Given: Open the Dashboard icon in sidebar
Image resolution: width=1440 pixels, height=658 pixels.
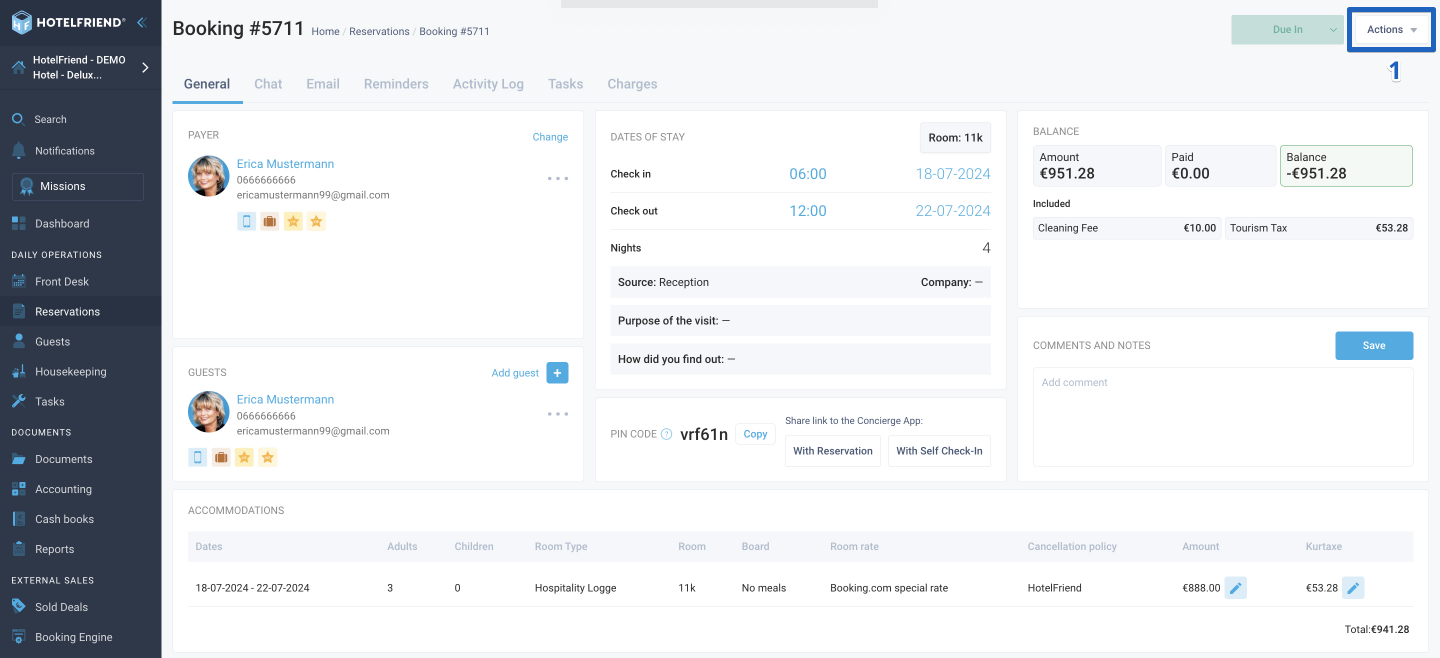Looking at the screenshot, I should (x=18, y=223).
